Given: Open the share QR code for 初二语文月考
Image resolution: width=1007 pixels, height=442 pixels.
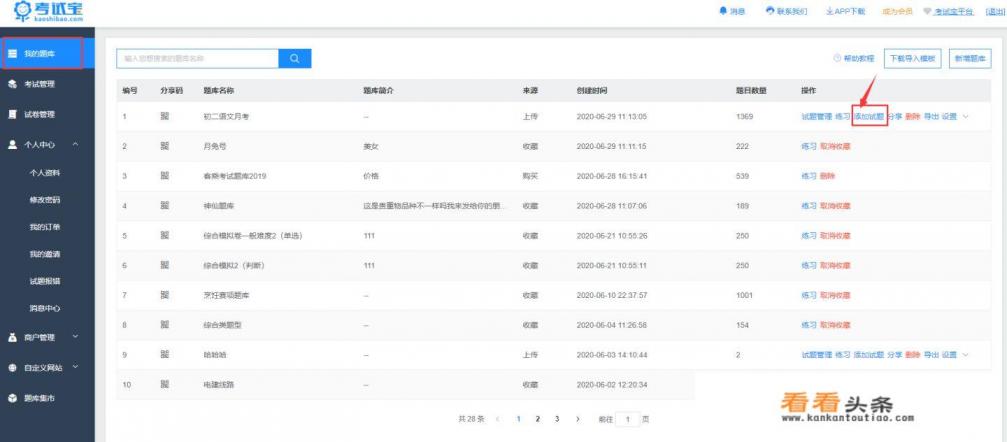Looking at the screenshot, I should 164,117.
